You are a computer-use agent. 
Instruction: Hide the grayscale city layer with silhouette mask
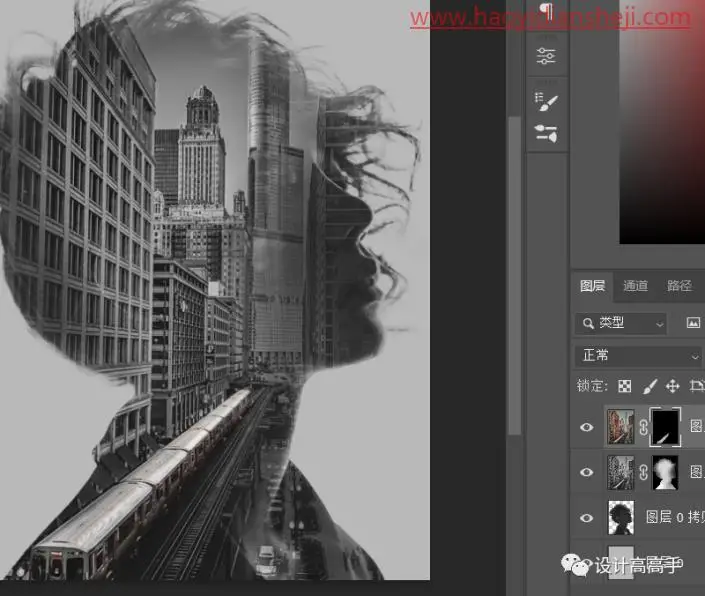click(586, 472)
